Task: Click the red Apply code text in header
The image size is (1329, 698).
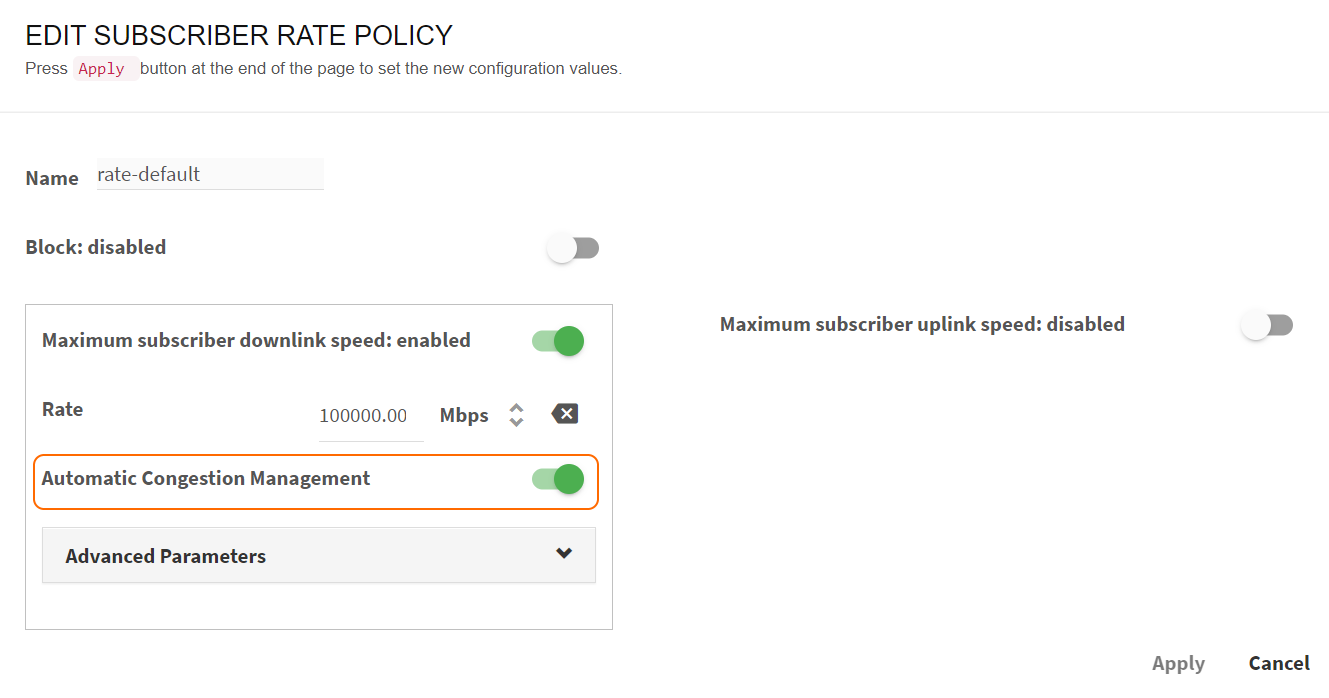Action: 102,69
